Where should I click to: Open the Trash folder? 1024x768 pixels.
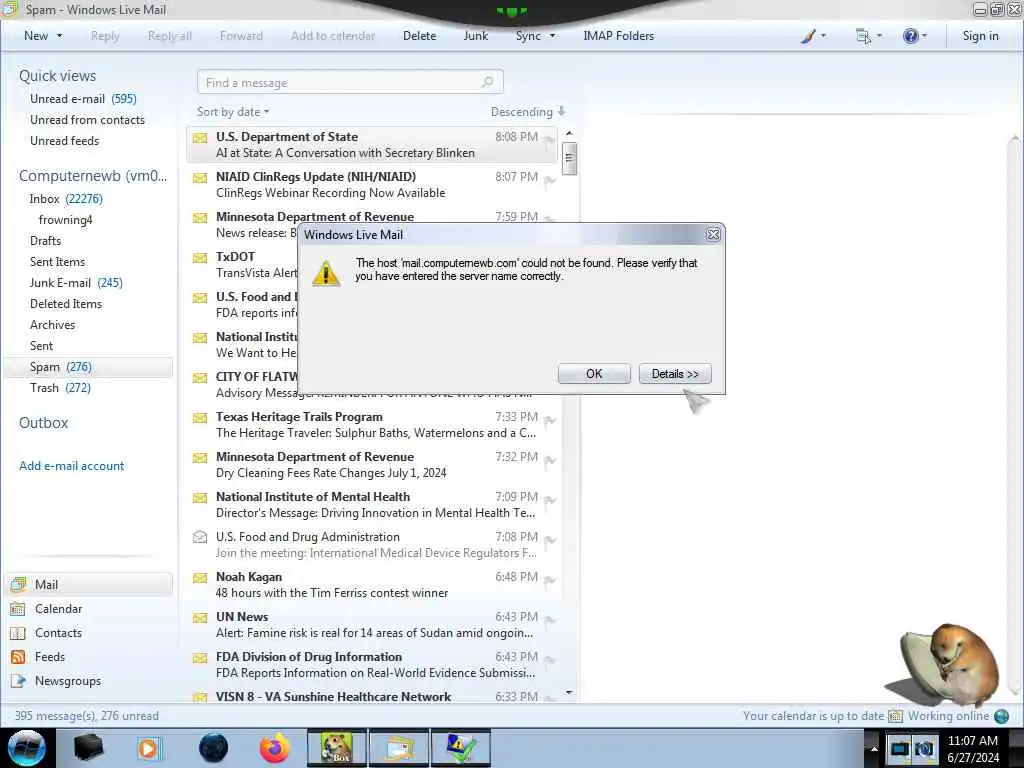pos(60,387)
